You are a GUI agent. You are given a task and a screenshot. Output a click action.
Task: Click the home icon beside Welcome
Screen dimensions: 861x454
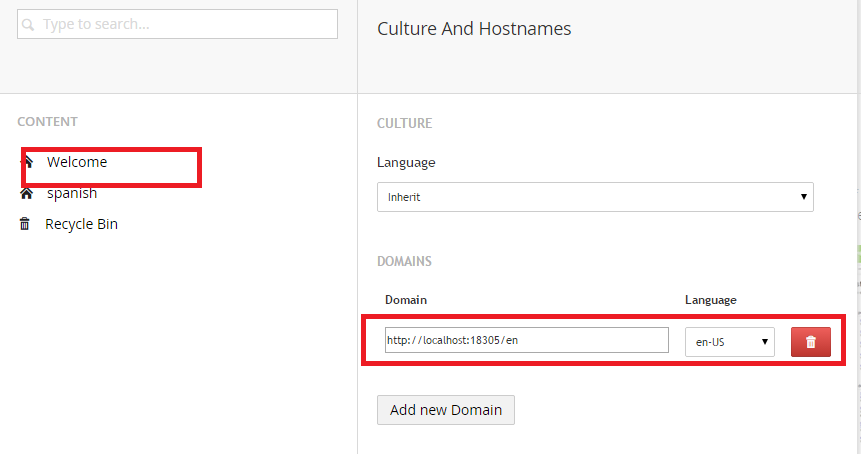(26, 161)
